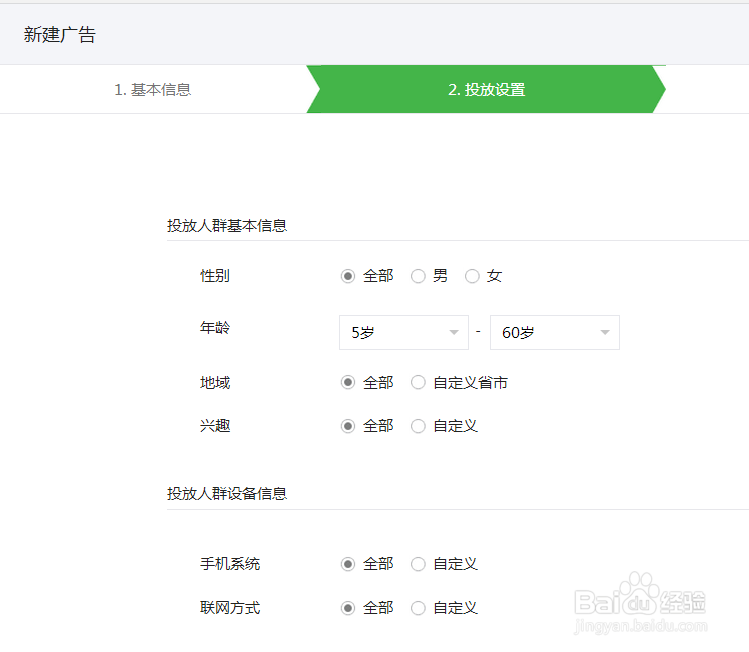Click 投放人群设备信息 section heading
749x652 pixels.
pyautogui.click(x=227, y=493)
